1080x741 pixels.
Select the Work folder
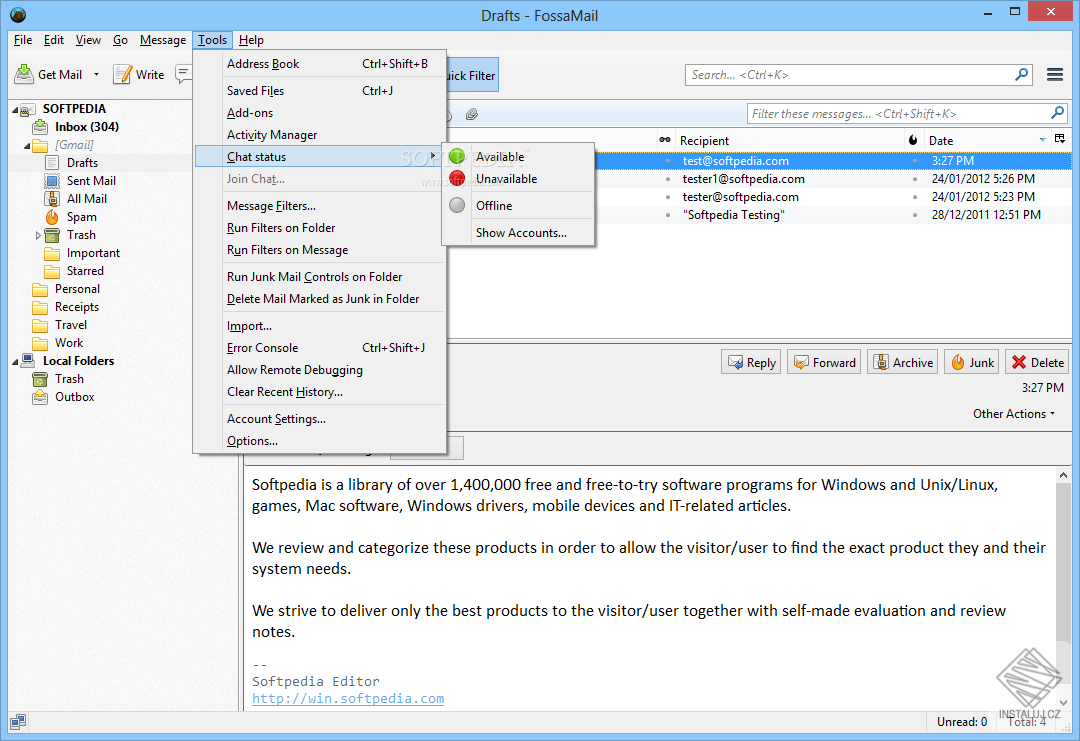click(x=69, y=342)
